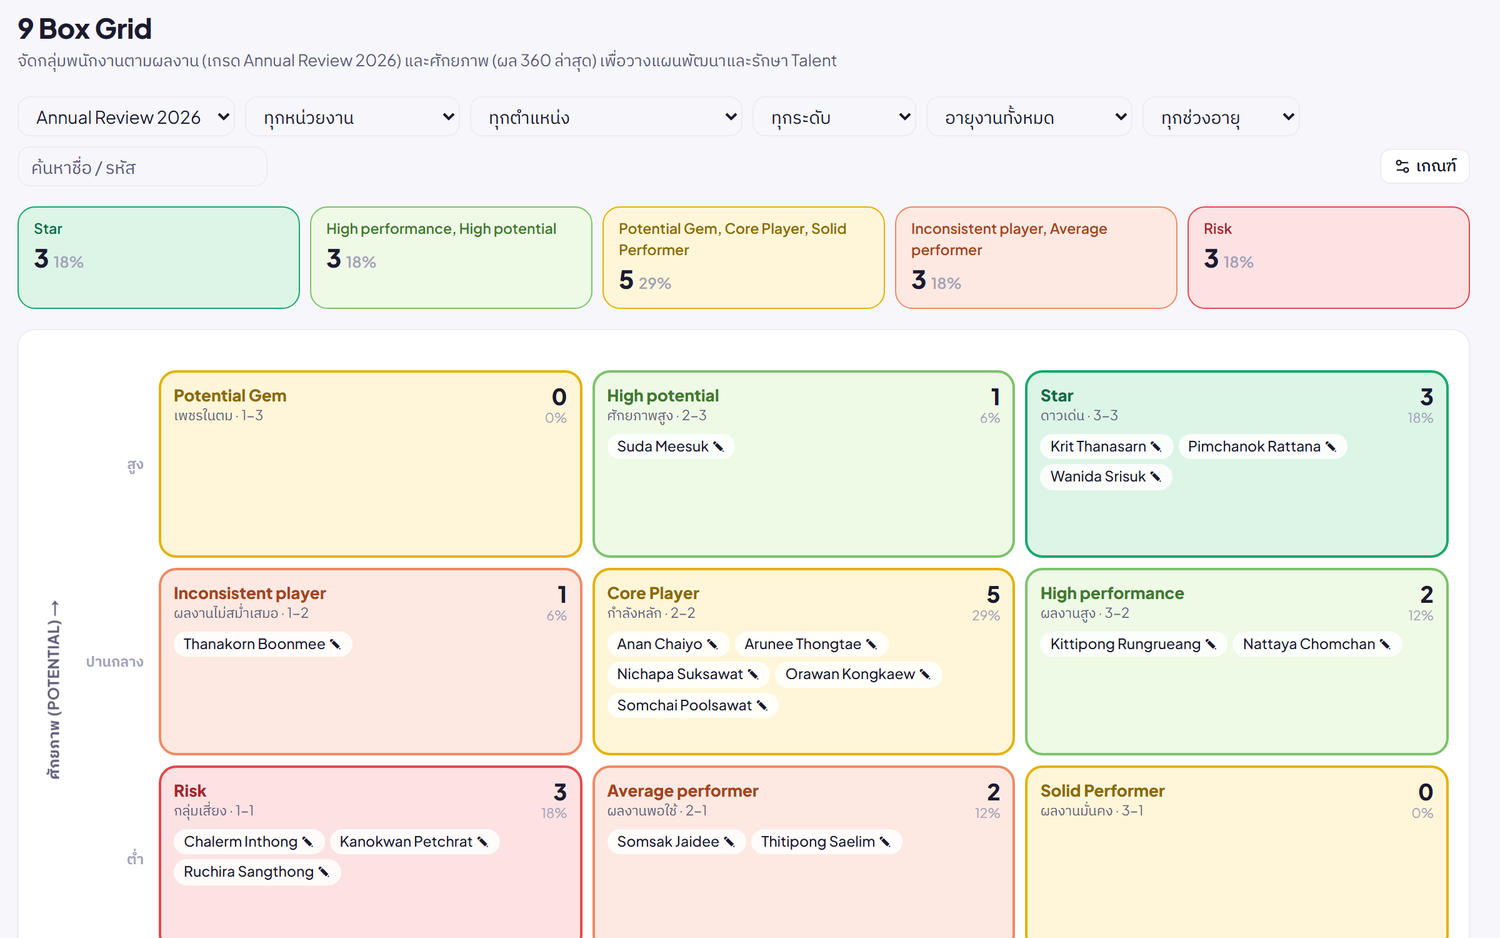Image resolution: width=1500 pixels, height=938 pixels.
Task: Click edit pencil beside Orawan Kongkaew
Action: 925,675
